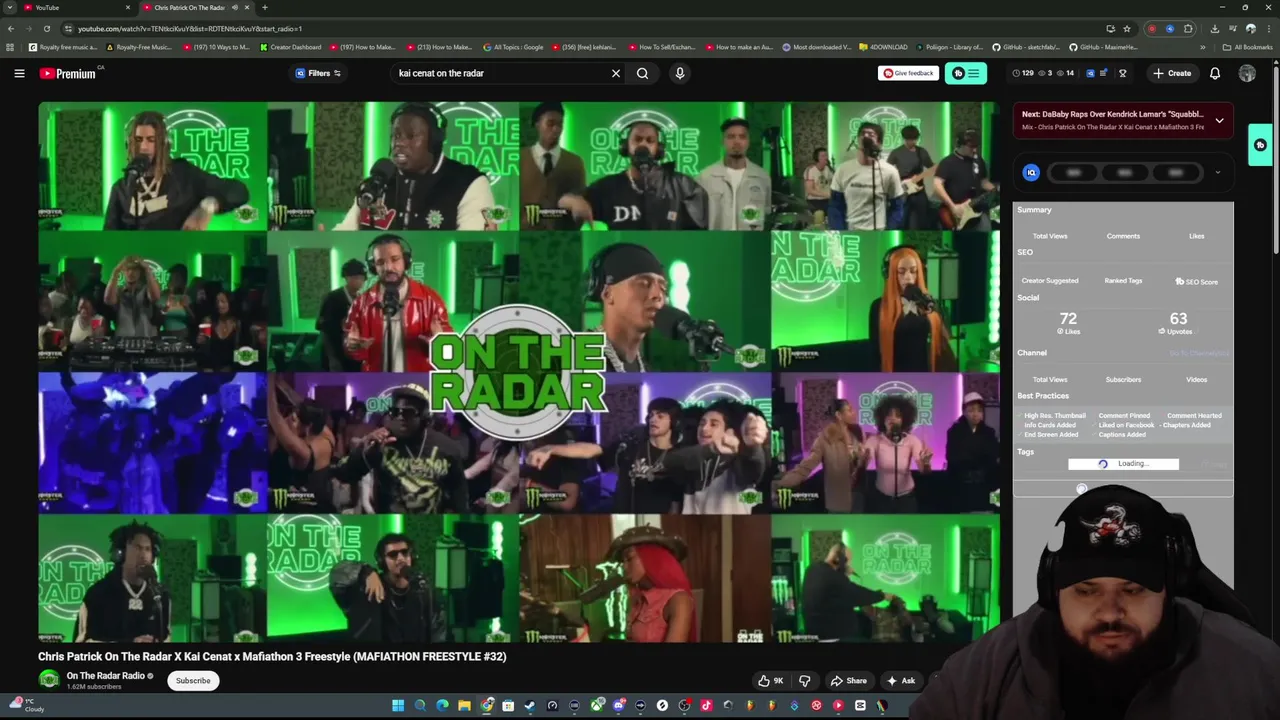This screenshot has width=1280, height=720.
Task: Go back in browser history
Action: point(10,28)
